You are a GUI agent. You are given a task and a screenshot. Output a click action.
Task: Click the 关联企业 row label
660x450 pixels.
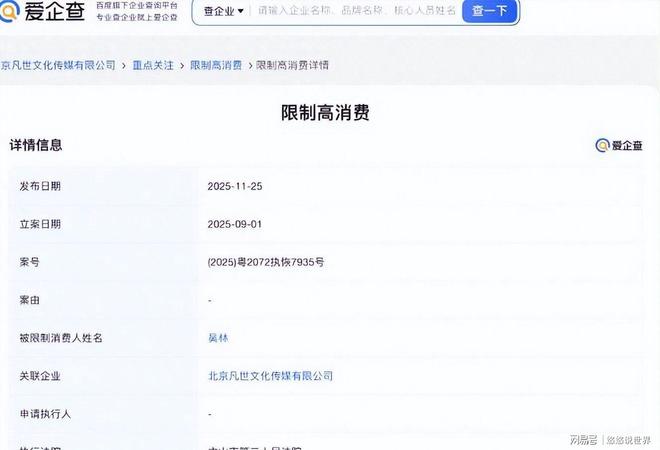40,375
